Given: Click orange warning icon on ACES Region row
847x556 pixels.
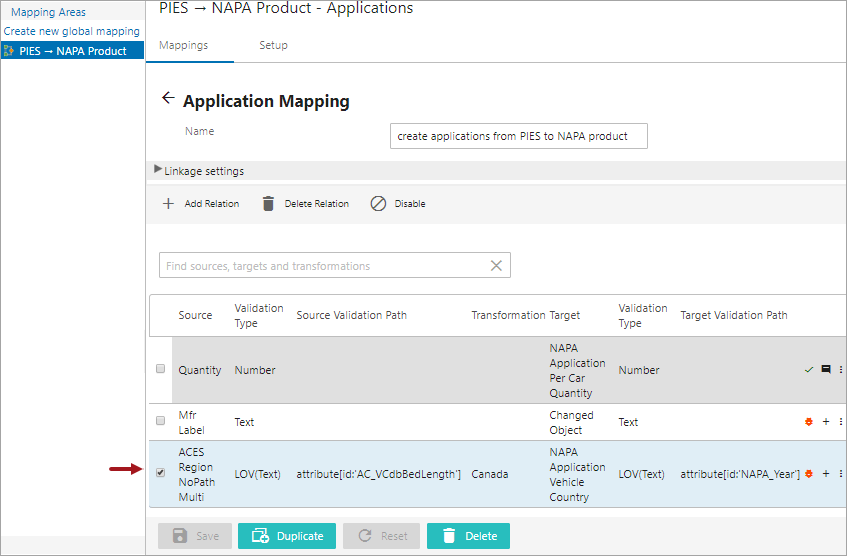Looking at the screenshot, I should click(x=809, y=474).
